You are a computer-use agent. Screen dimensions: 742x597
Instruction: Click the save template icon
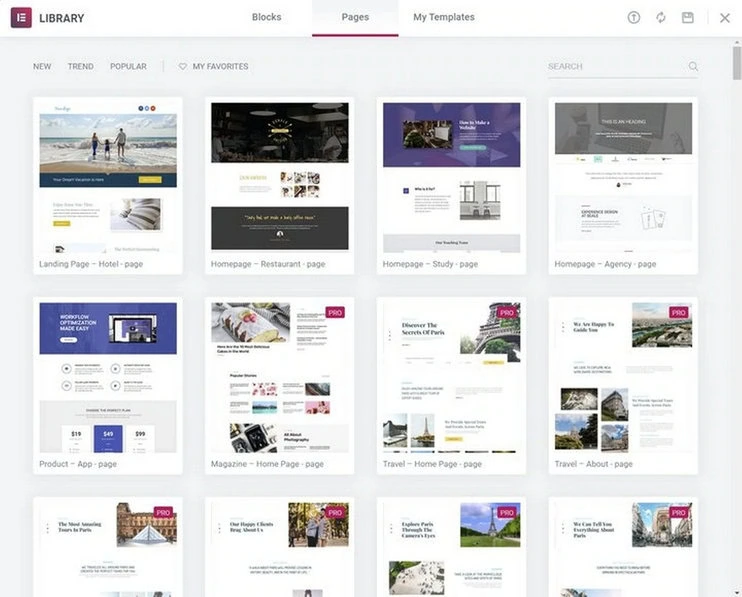688,18
